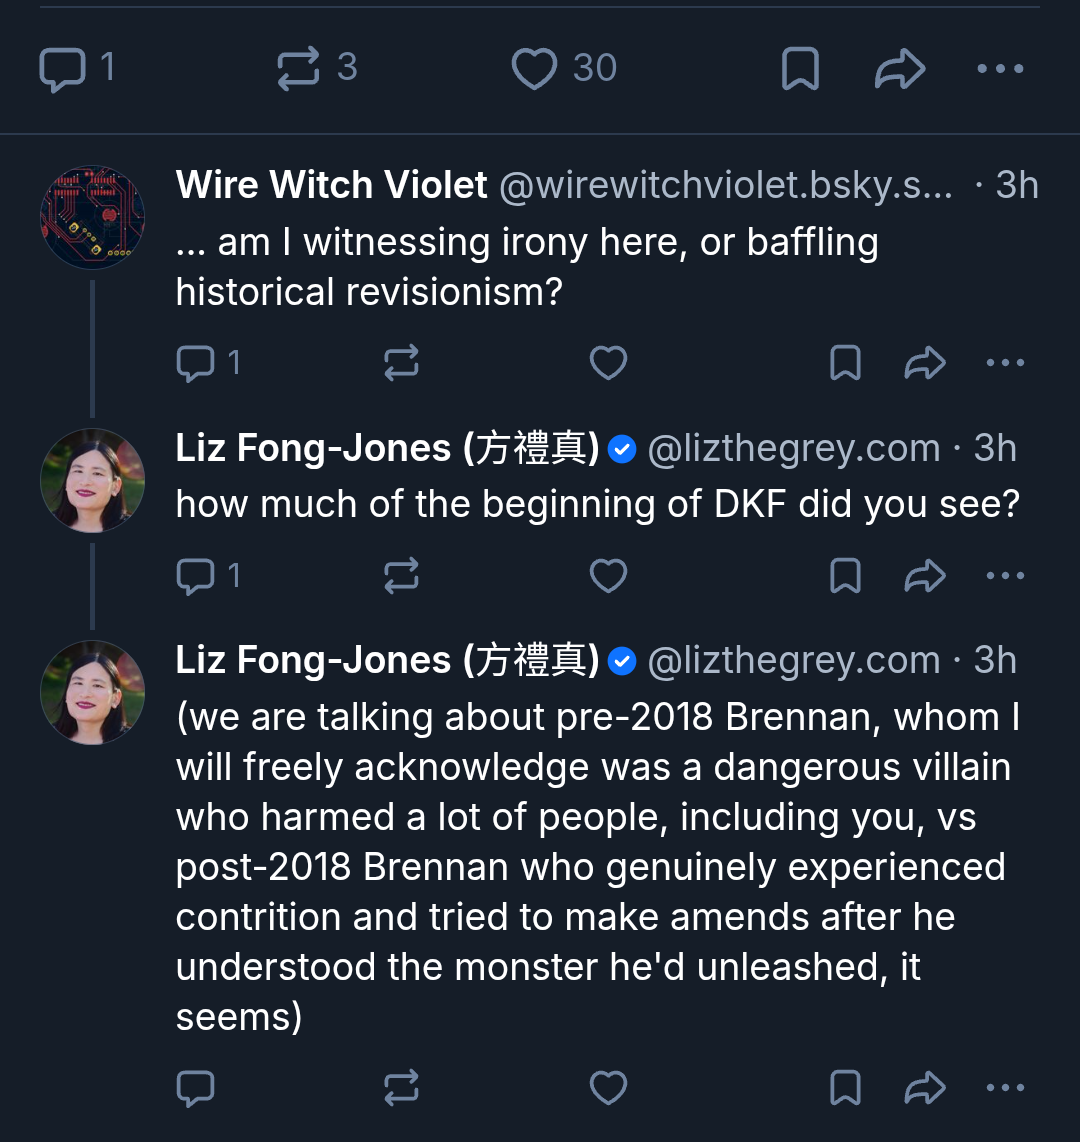The image size is (1080, 1142).
Task: Reply to Wire Witch Violet's comment
Action: pyautogui.click(x=195, y=363)
